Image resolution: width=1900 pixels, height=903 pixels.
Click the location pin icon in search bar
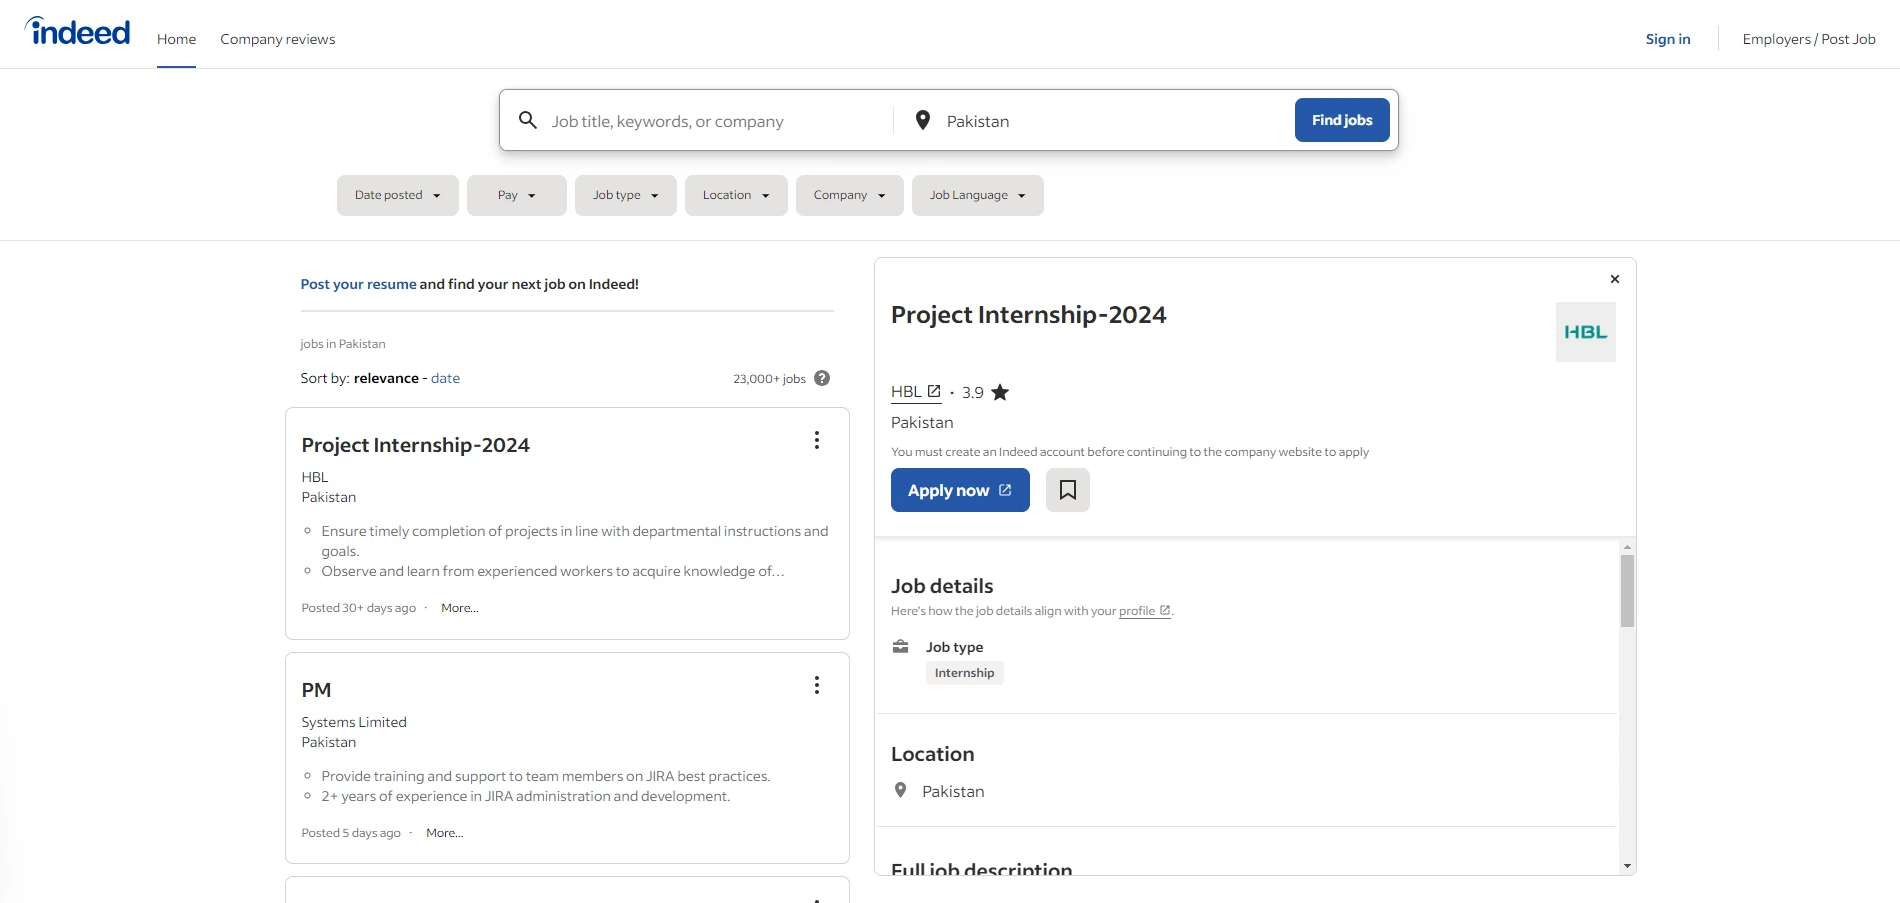923,121
